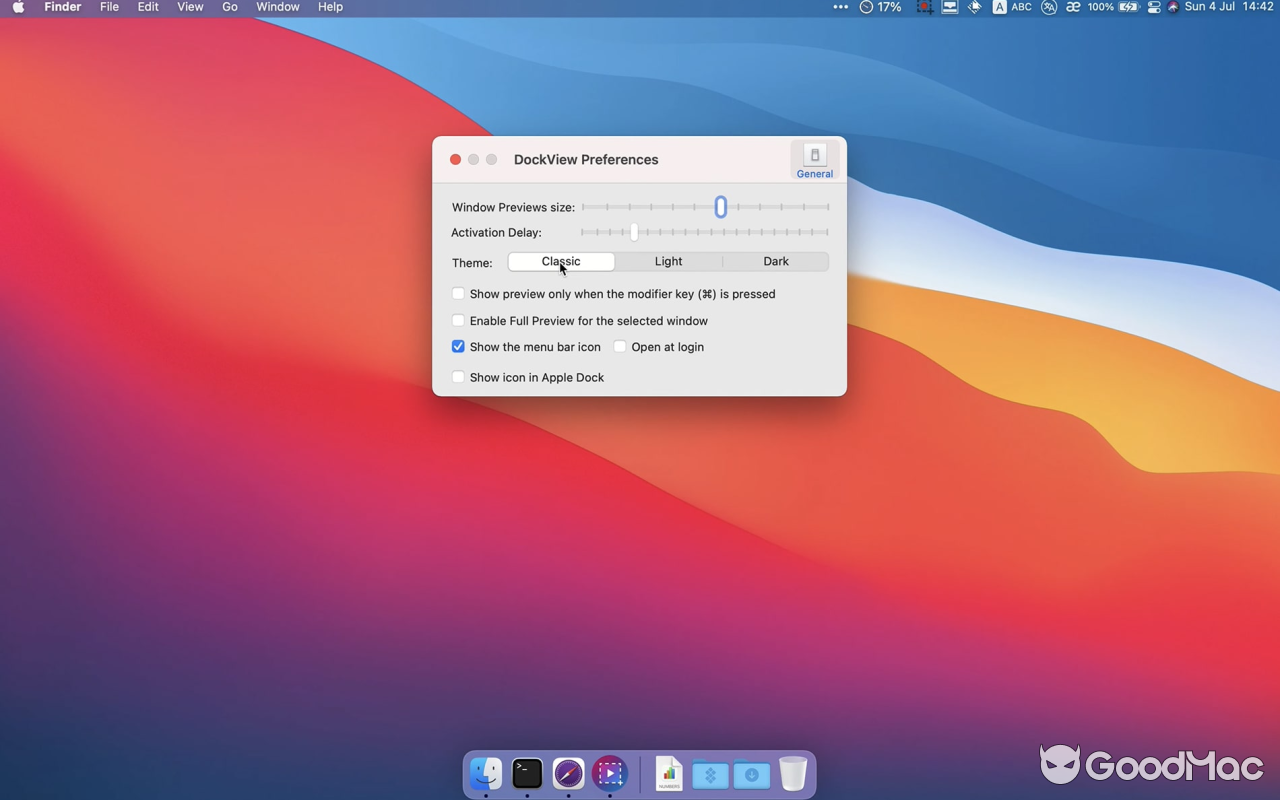Disable Show the menu bar icon

point(458,346)
